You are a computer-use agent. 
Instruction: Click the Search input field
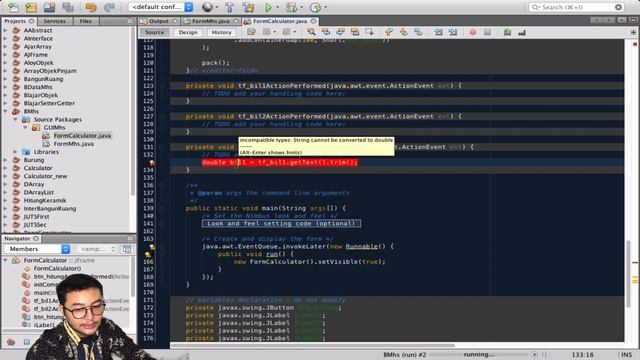tap(577, 7)
